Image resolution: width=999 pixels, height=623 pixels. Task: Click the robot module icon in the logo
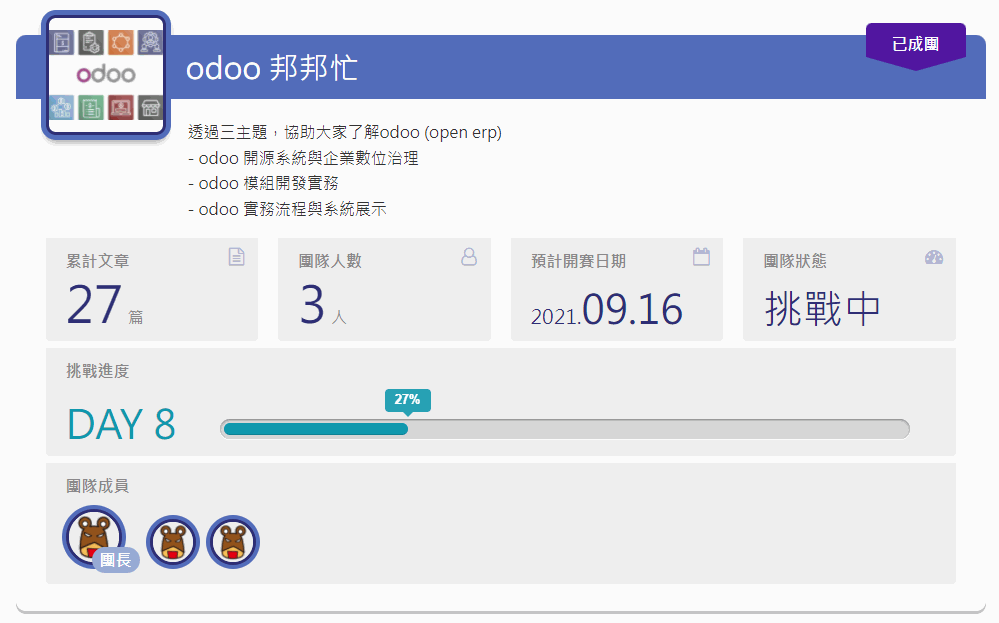click(150, 42)
